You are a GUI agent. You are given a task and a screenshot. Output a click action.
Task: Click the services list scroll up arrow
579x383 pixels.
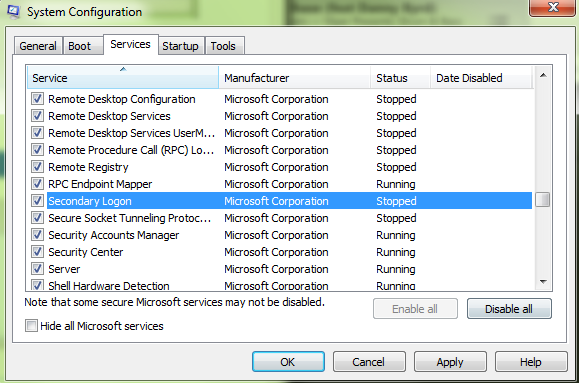[543, 75]
